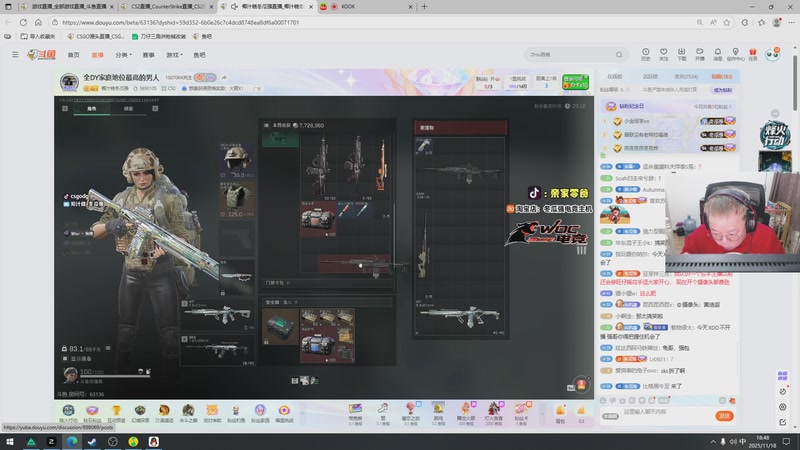The width and height of the screenshot is (800, 450).
Task: Switch to the 活跃榜 tab
Action: (x=650, y=77)
